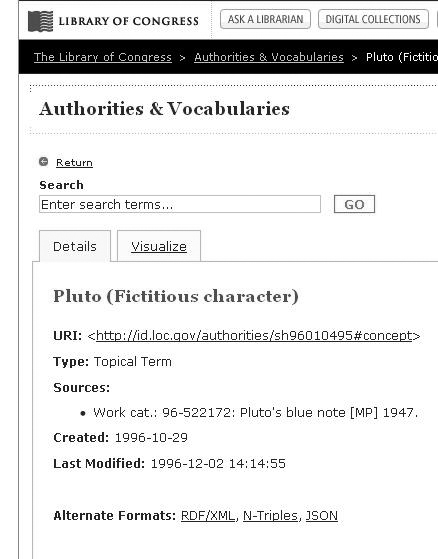
Task: Open the JSON alternate format
Action: [x=322, y=516]
